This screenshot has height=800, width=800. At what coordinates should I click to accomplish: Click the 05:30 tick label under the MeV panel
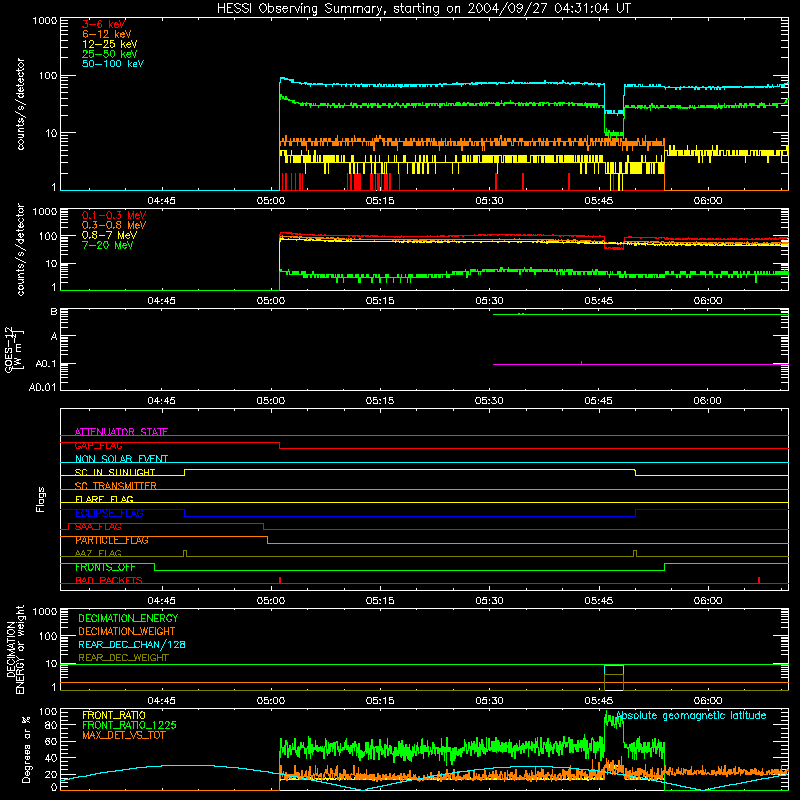coord(489,301)
